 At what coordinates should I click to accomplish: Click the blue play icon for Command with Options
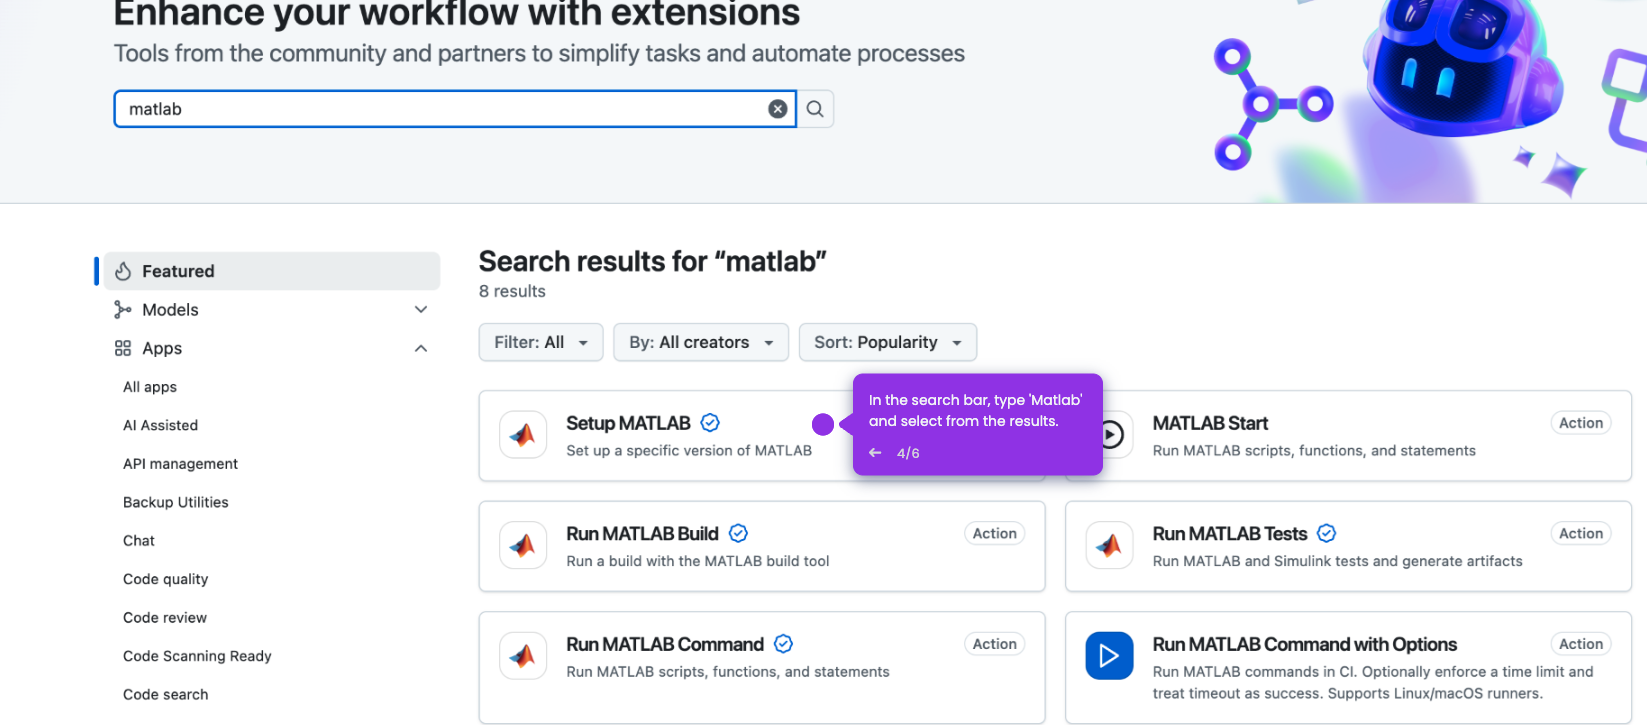[1109, 656]
